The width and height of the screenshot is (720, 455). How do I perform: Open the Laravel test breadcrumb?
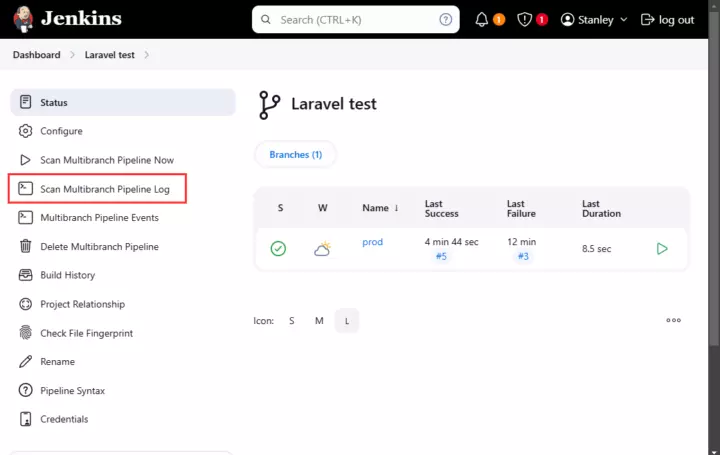click(x=109, y=55)
